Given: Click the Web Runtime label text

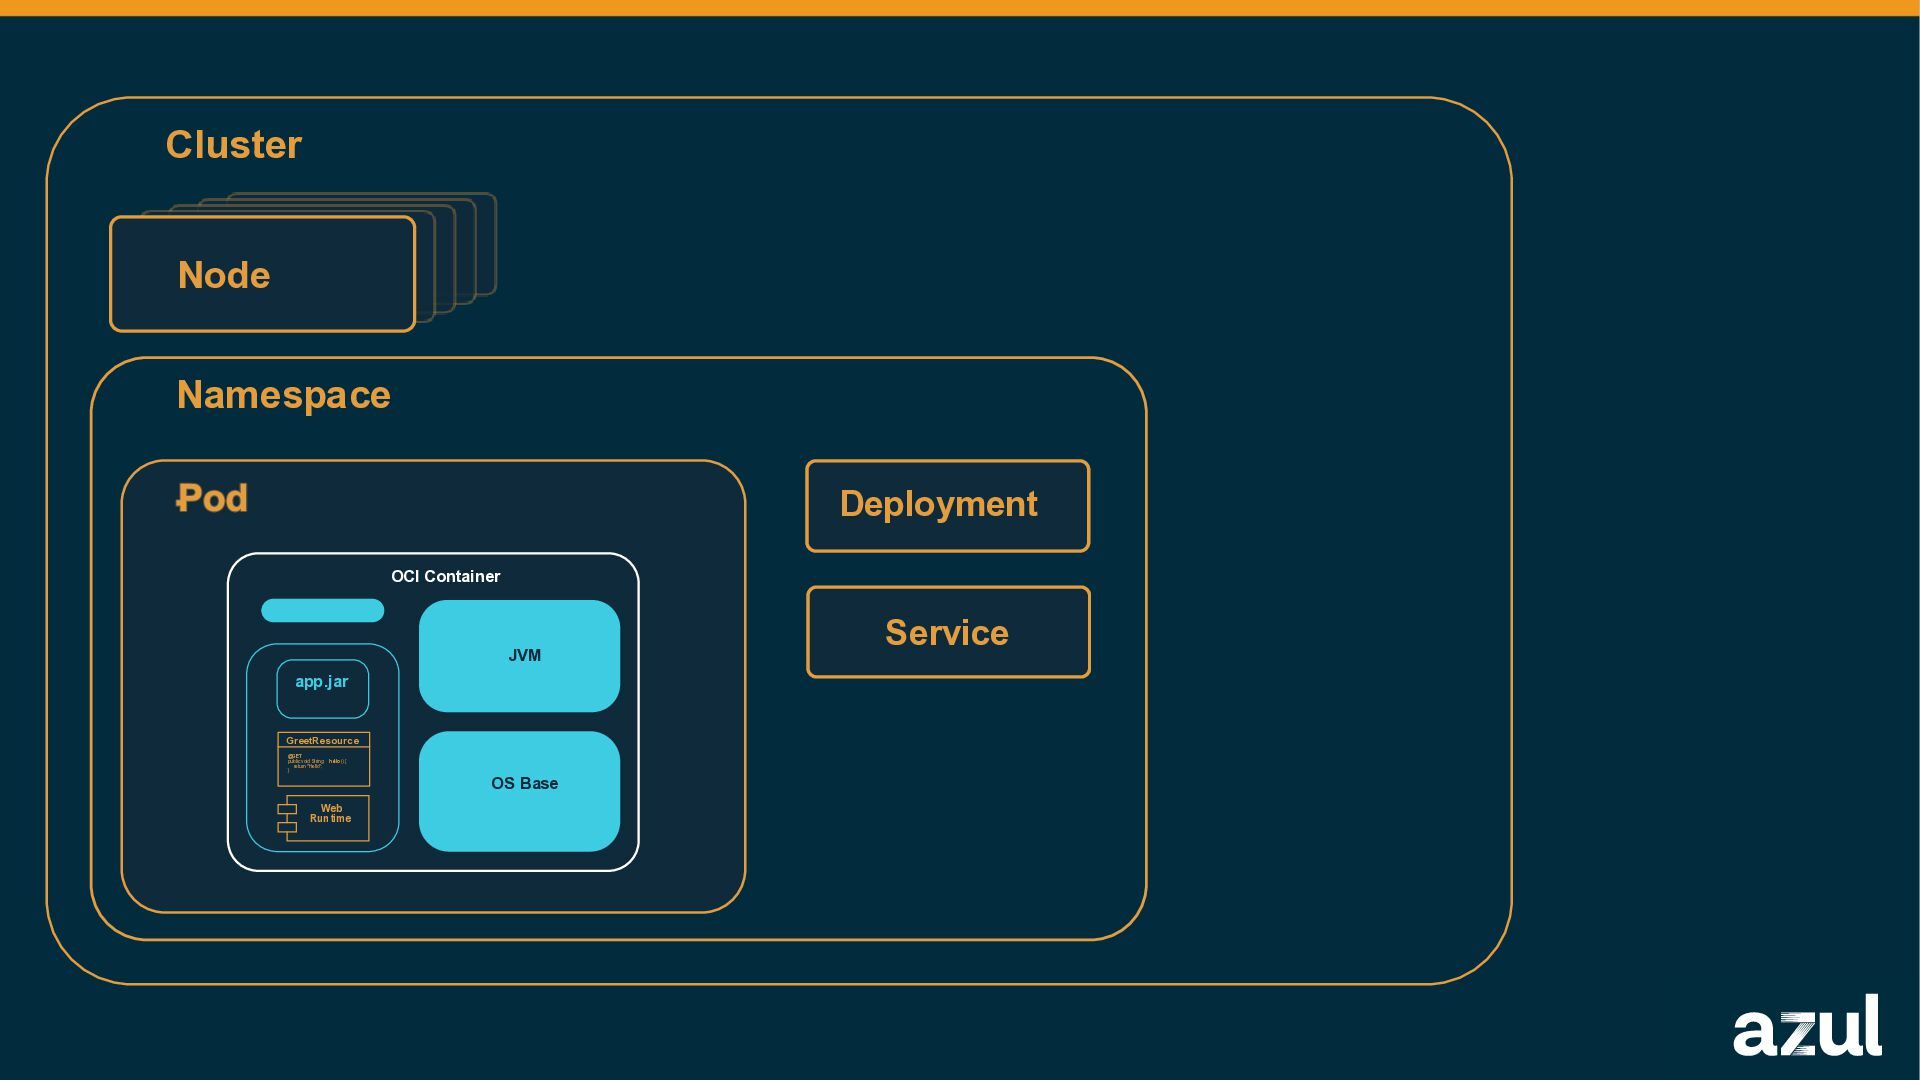Looking at the screenshot, I should [331, 813].
